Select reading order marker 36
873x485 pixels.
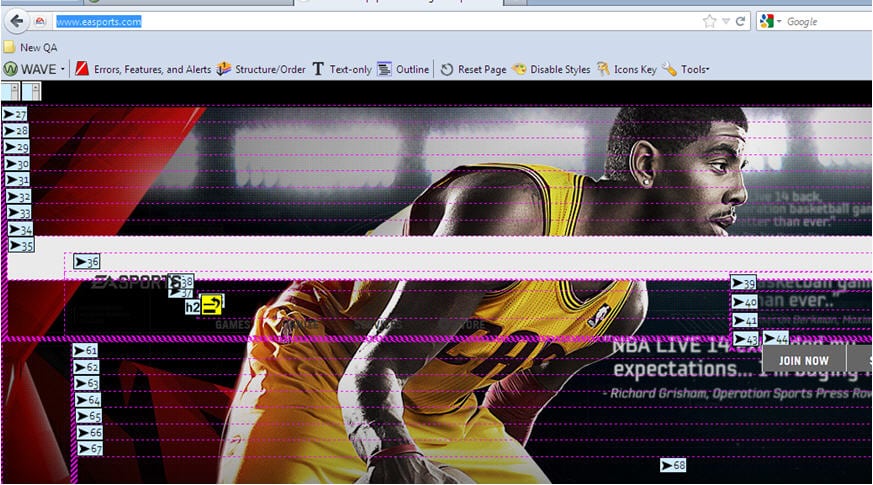point(87,262)
